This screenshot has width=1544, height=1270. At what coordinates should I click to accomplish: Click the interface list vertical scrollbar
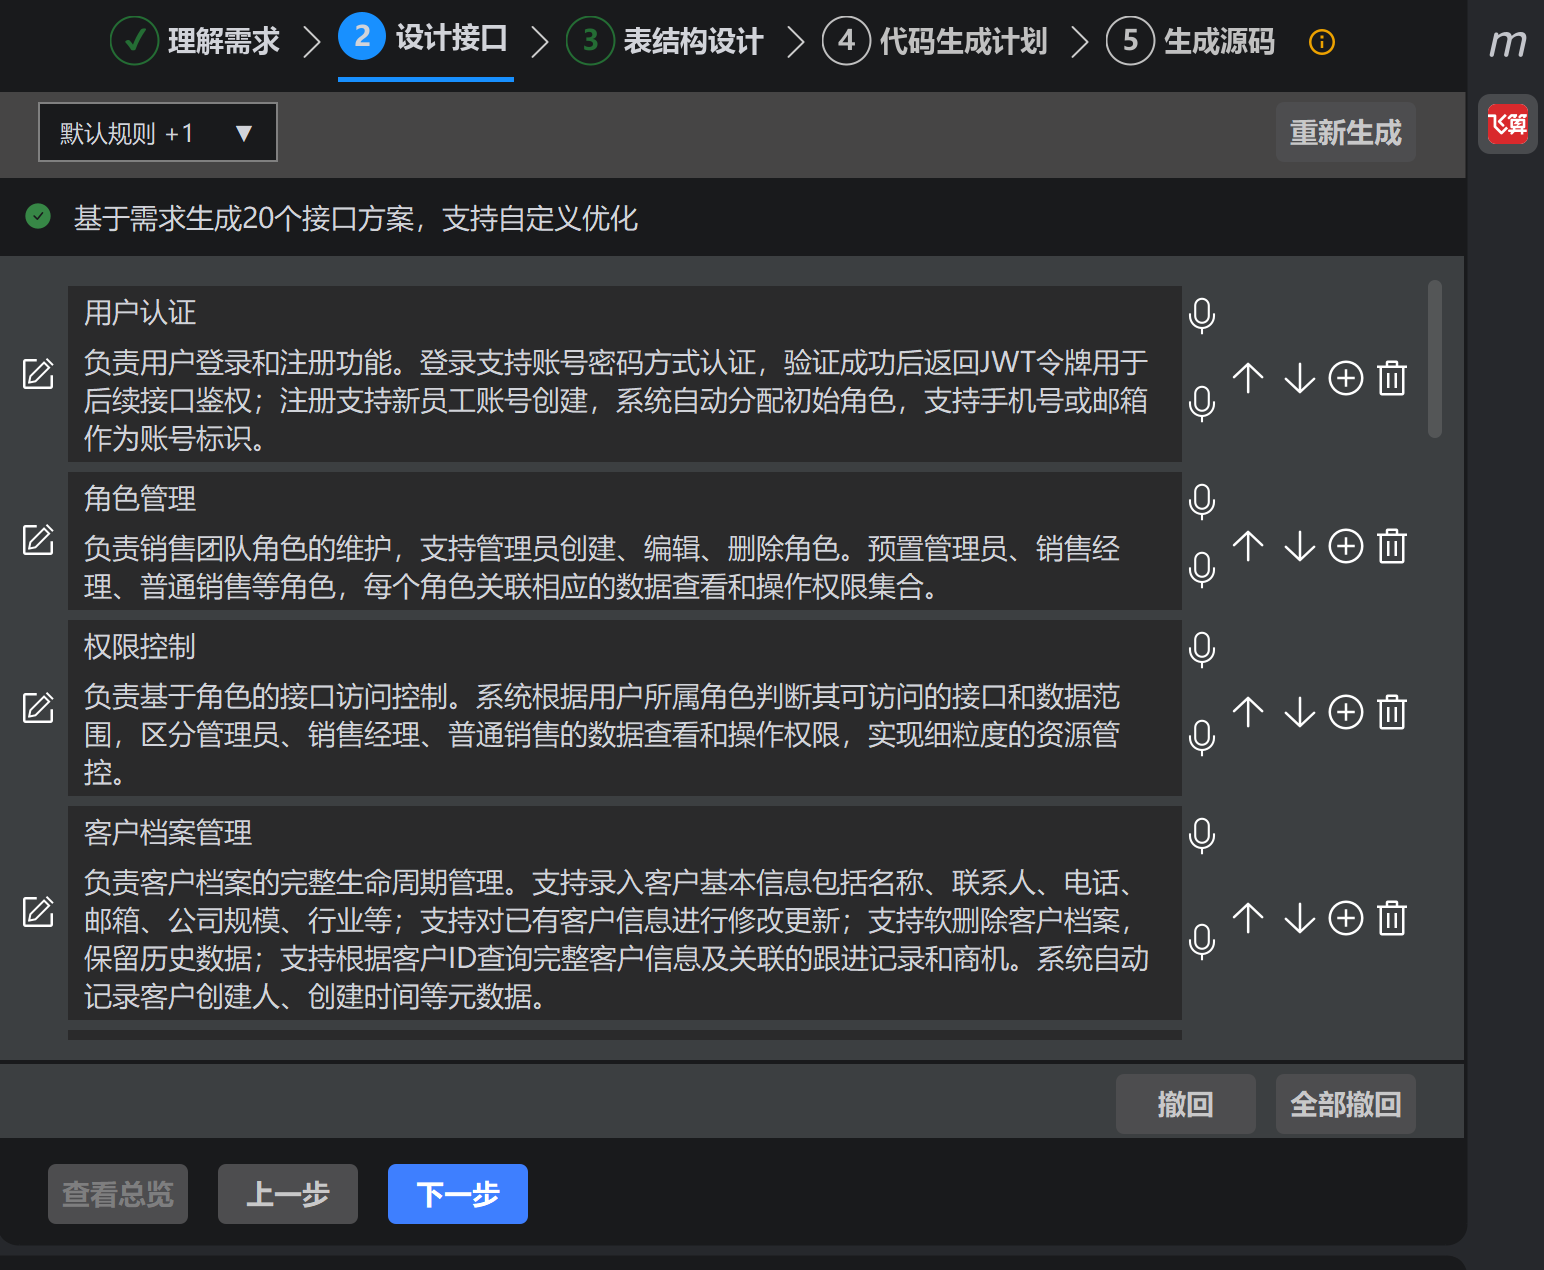click(x=1435, y=359)
